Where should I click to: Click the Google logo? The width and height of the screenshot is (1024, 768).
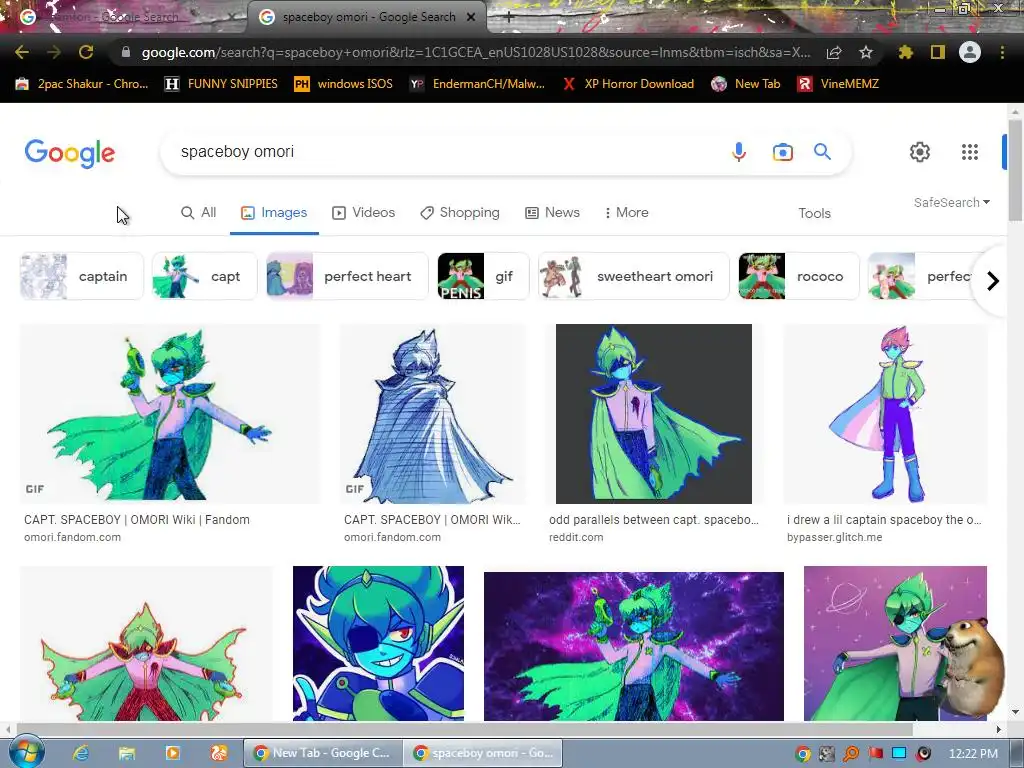coord(70,153)
